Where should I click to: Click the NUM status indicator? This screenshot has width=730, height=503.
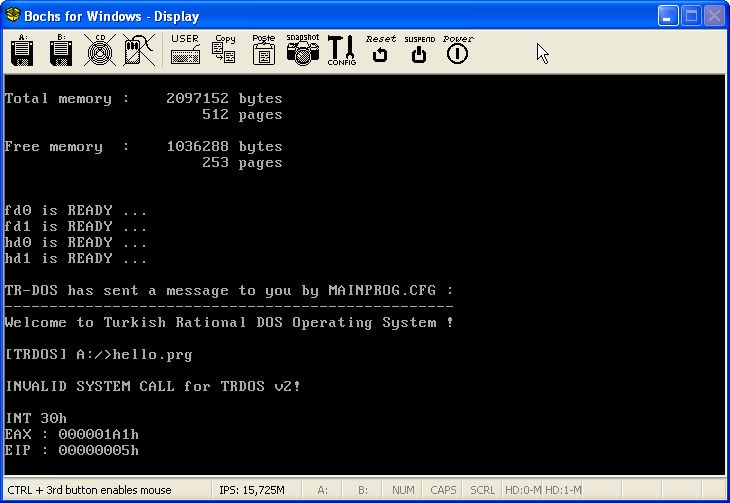[x=403, y=490]
